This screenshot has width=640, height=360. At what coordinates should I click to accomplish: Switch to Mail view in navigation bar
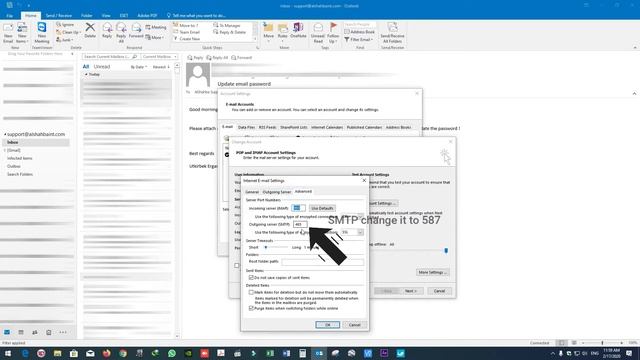7,332
